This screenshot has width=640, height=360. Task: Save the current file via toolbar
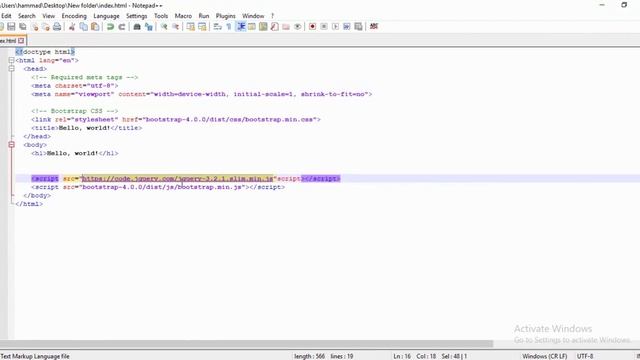coord(11,27)
